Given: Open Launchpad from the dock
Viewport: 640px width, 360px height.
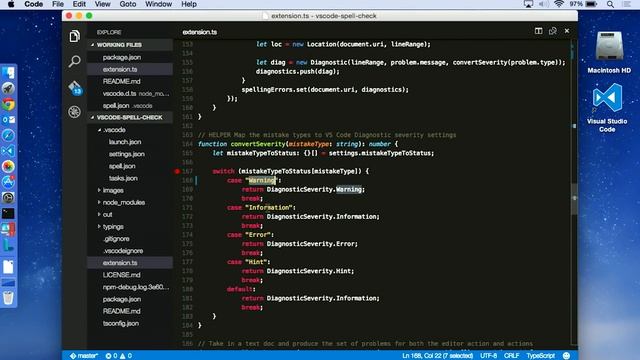Looking at the screenshot, I should click(x=8, y=89).
